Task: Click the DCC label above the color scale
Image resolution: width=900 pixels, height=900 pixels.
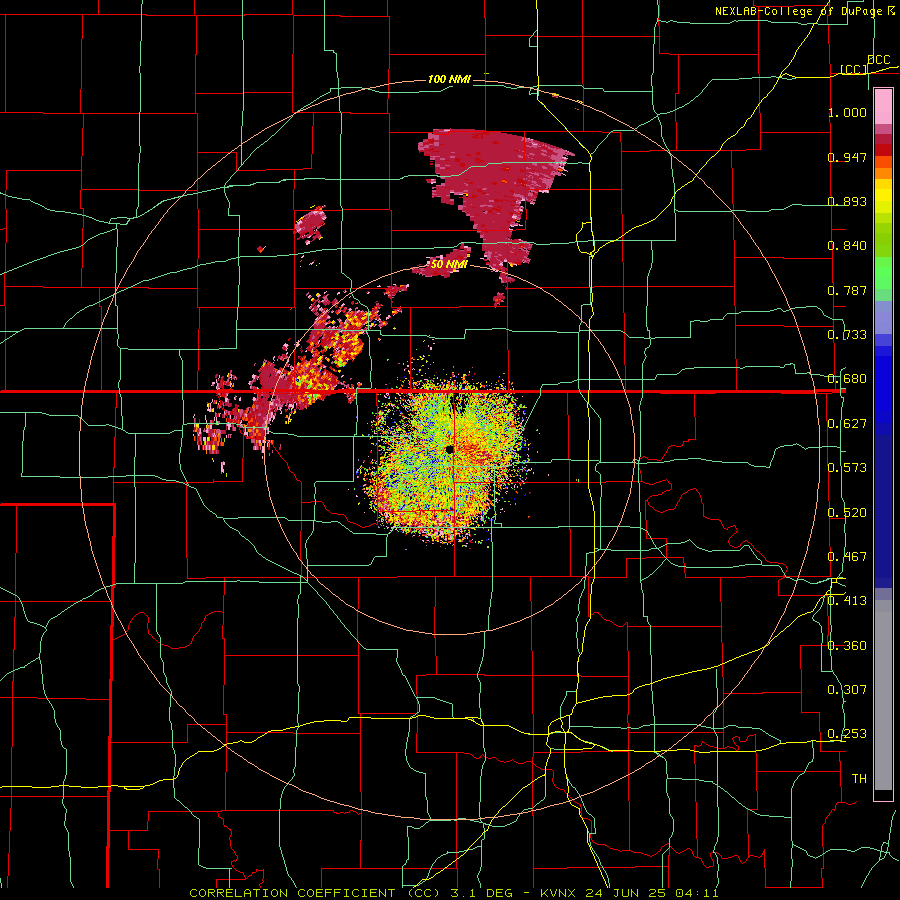Action: pyautogui.click(x=878, y=60)
